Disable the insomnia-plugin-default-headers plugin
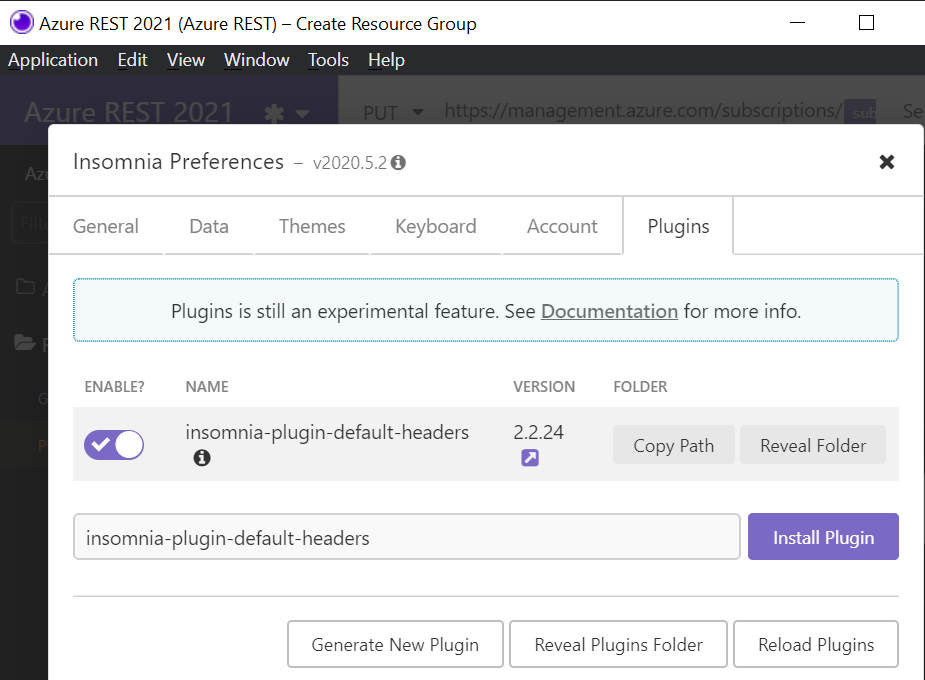Image resolution: width=925 pixels, height=680 pixels. [113, 444]
